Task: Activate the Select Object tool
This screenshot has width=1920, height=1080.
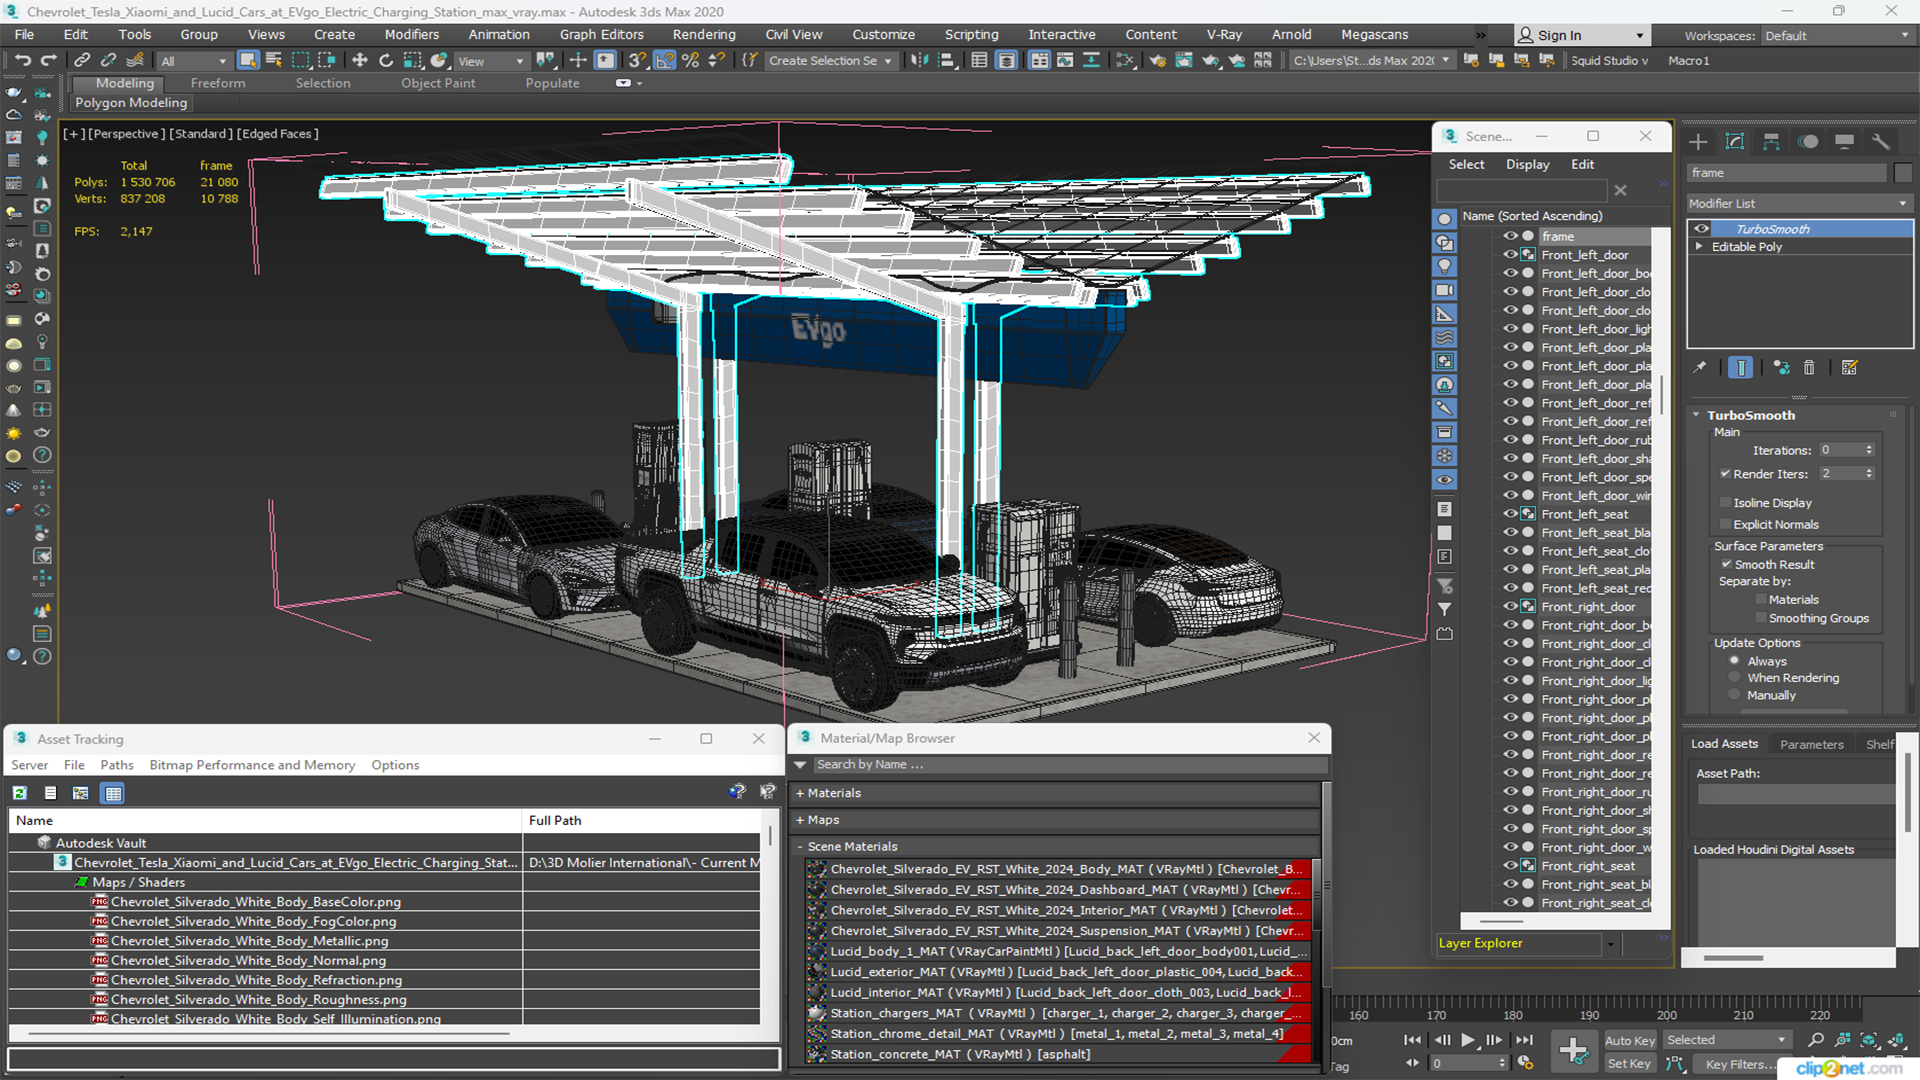Action: click(248, 61)
